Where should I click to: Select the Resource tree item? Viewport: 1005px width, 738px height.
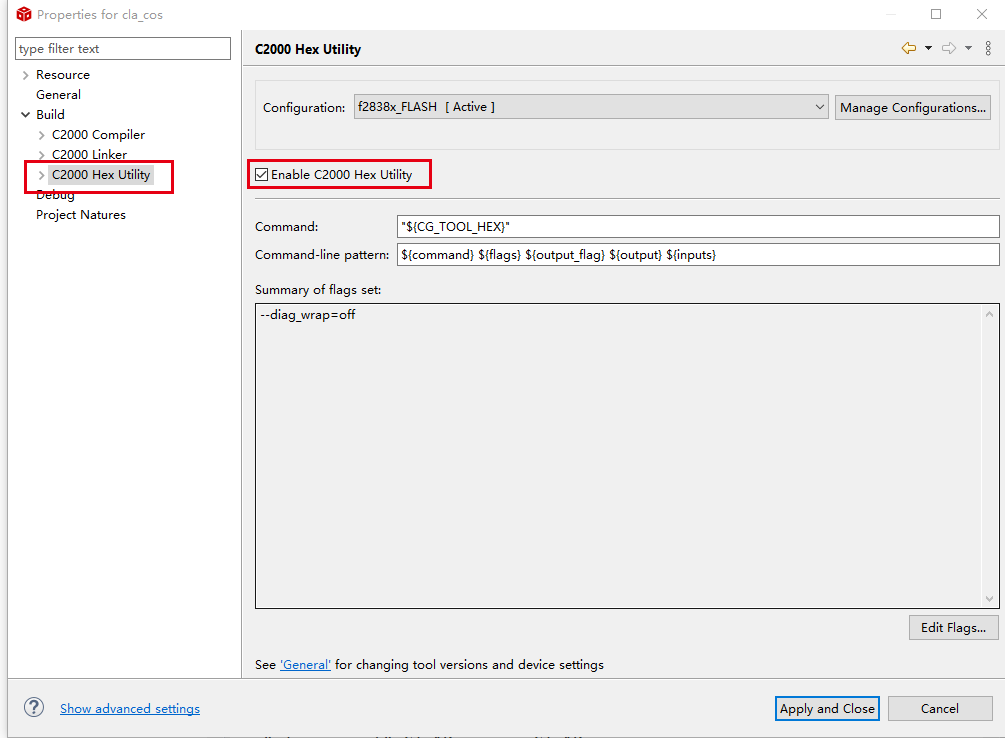63,74
